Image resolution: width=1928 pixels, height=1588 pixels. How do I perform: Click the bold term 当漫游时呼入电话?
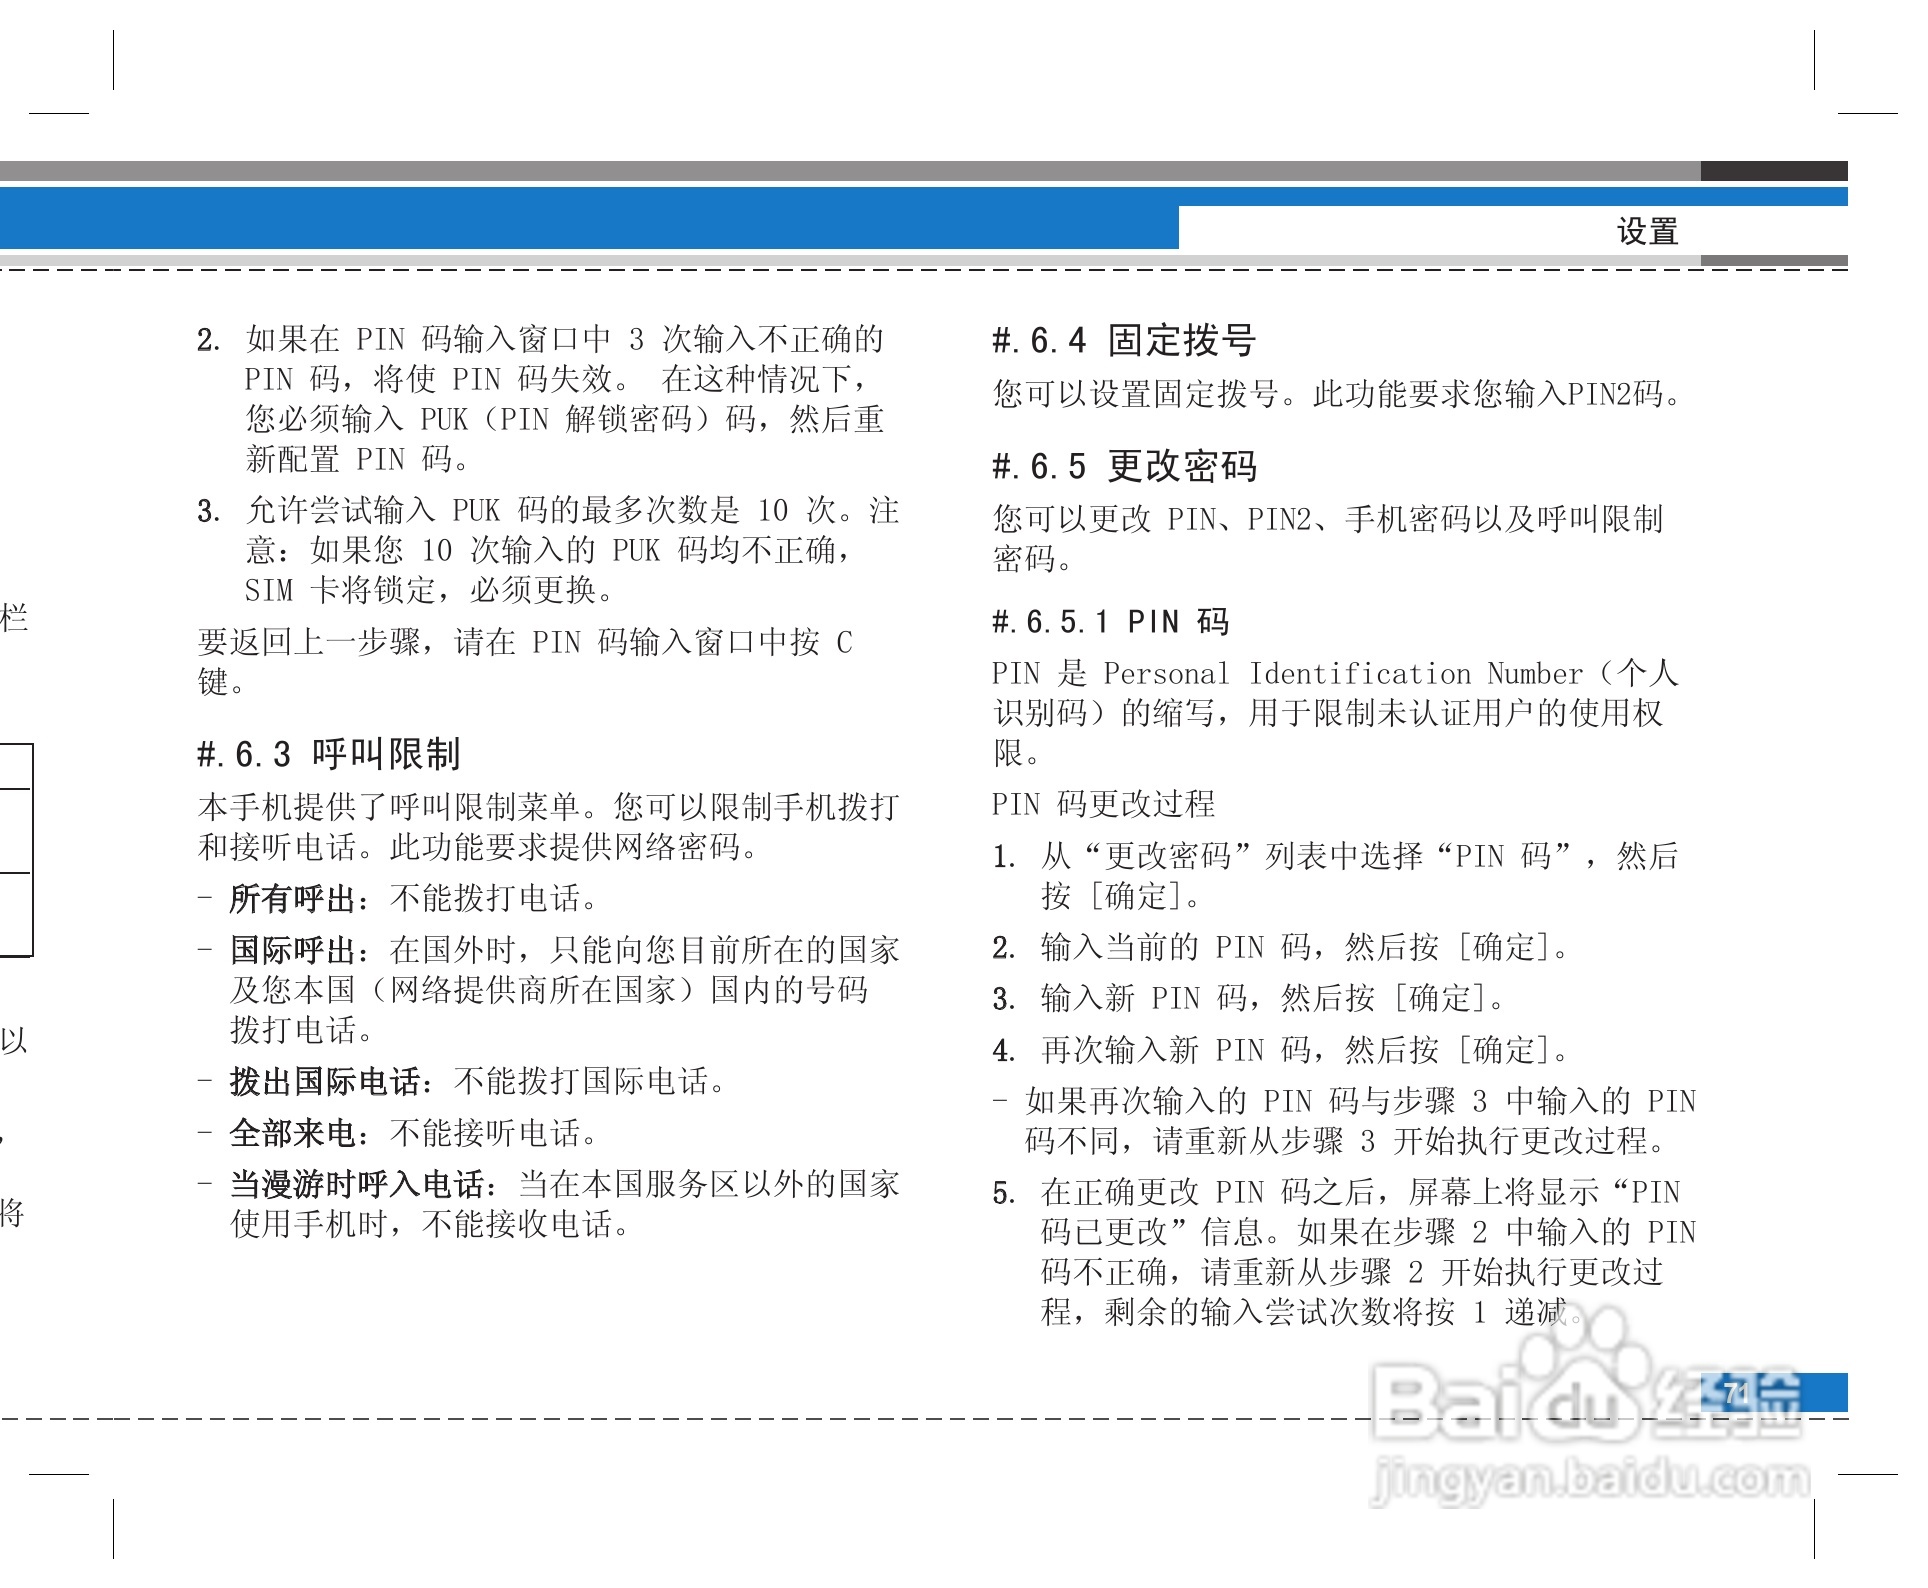point(357,1184)
